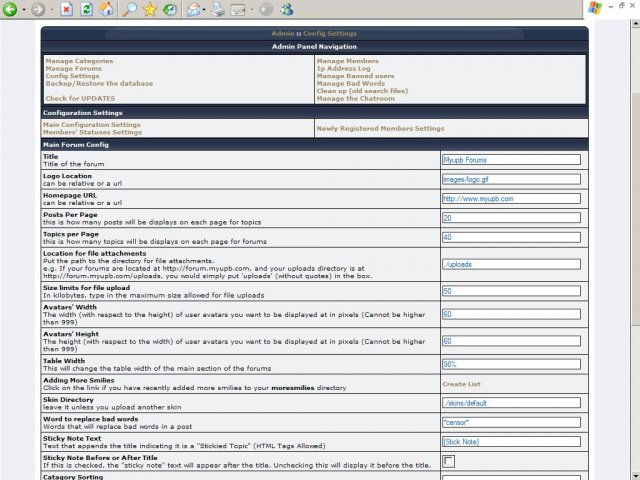This screenshot has height=480, width=640.
Task: Click the forum Title input field
Action: click(510, 159)
